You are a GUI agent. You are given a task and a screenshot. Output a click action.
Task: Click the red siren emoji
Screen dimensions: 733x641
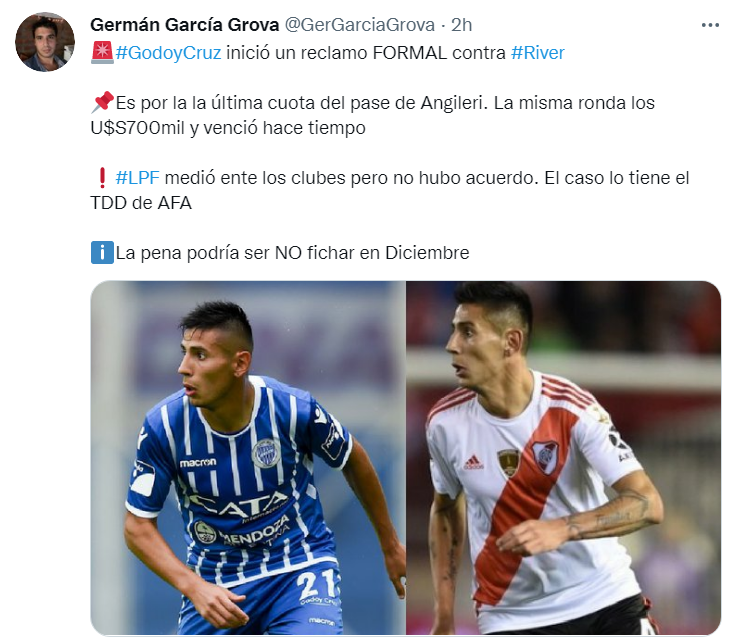tap(102, 52)
